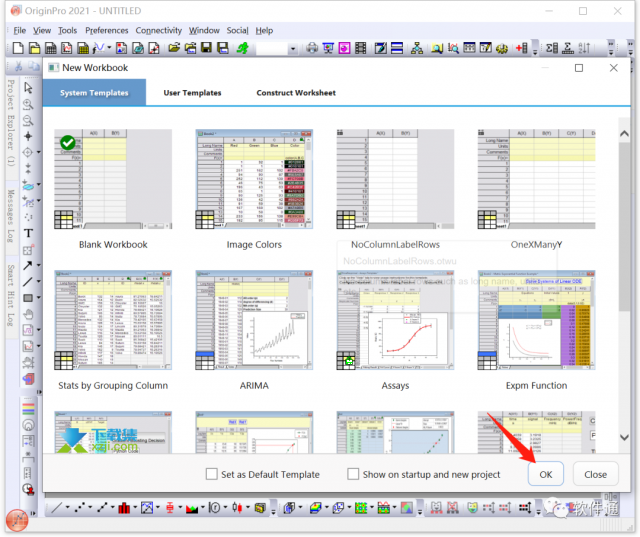640x537 pixels.
Task: Select the Text tool T icon
Action: coord(28,233)
